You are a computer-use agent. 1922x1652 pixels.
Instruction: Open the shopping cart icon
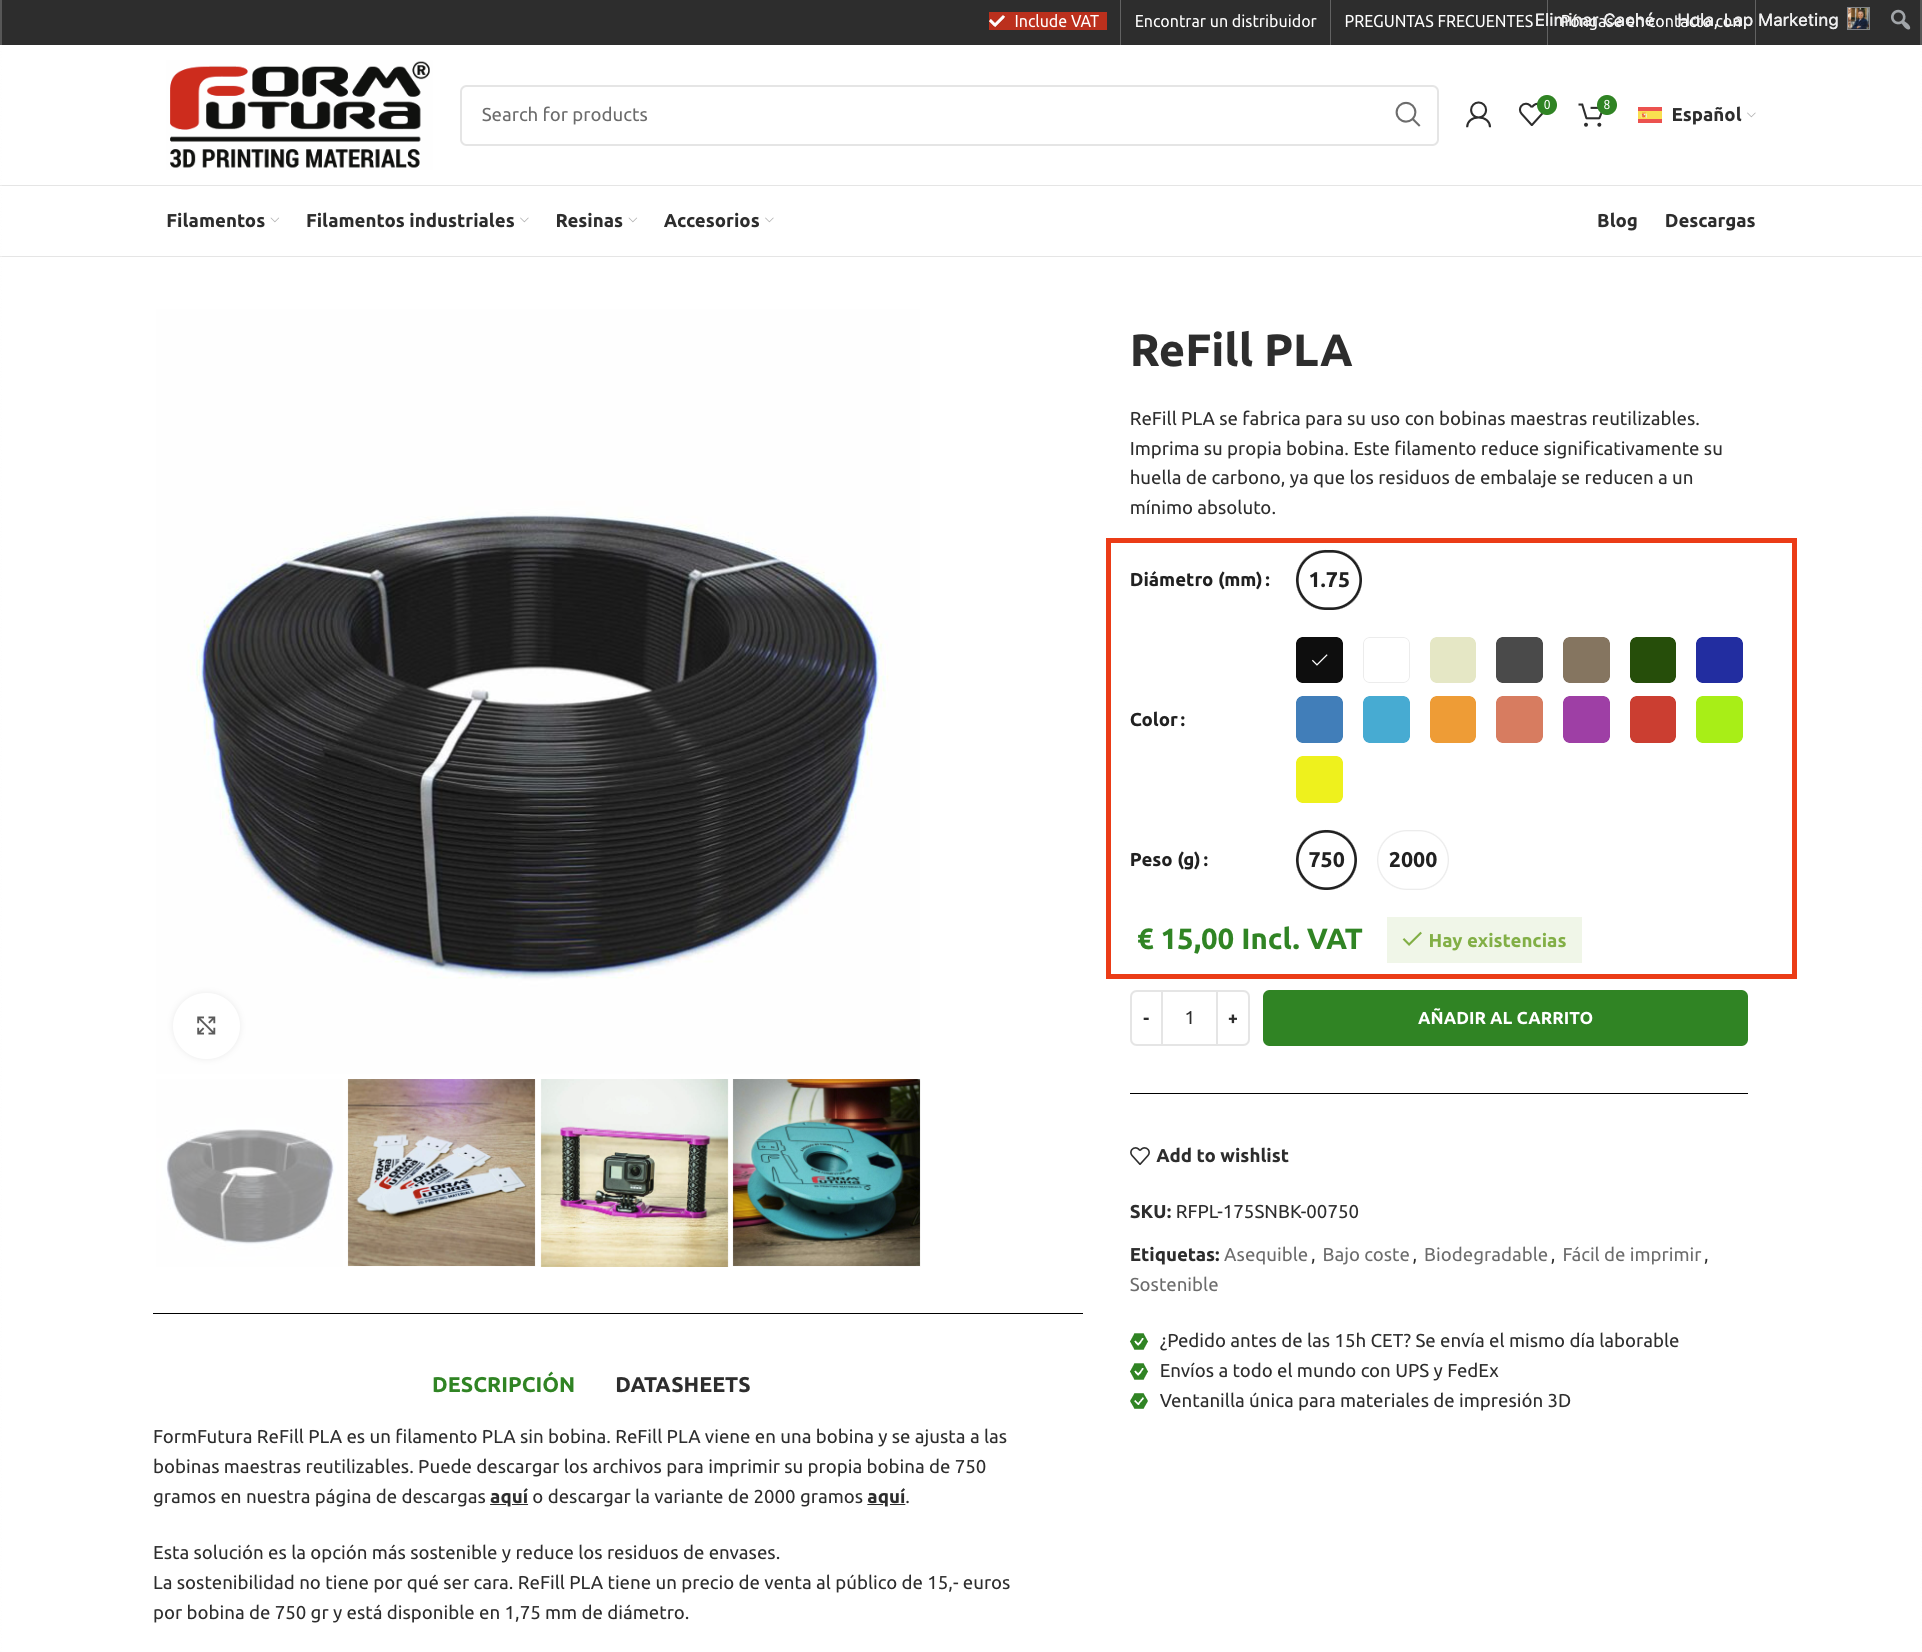pos(1591,115)
